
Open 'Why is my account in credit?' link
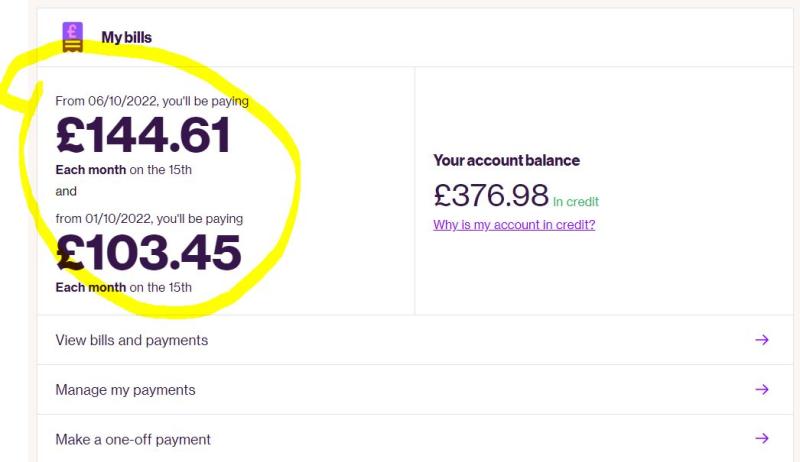click(514, 225)
